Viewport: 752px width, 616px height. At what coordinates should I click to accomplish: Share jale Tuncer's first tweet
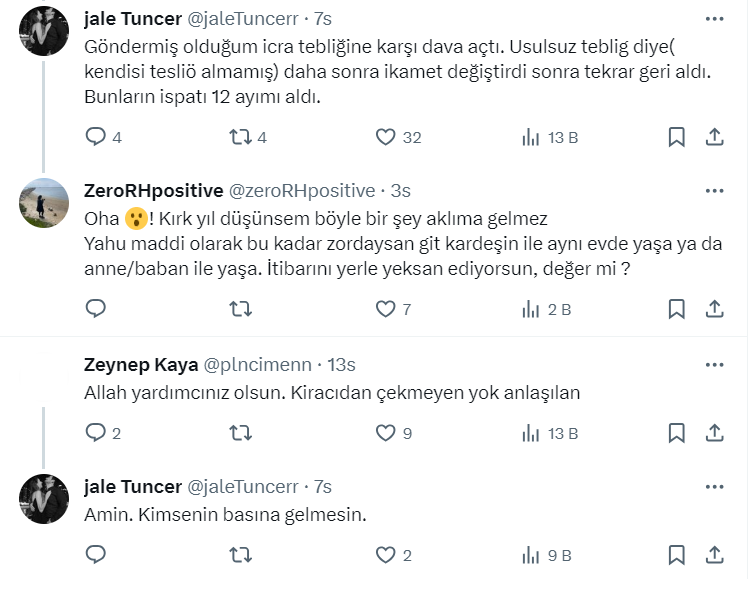[715, 137]
